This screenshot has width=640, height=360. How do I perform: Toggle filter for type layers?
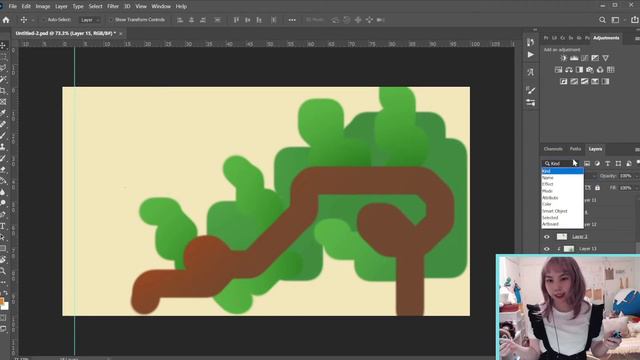pos(608,163)
